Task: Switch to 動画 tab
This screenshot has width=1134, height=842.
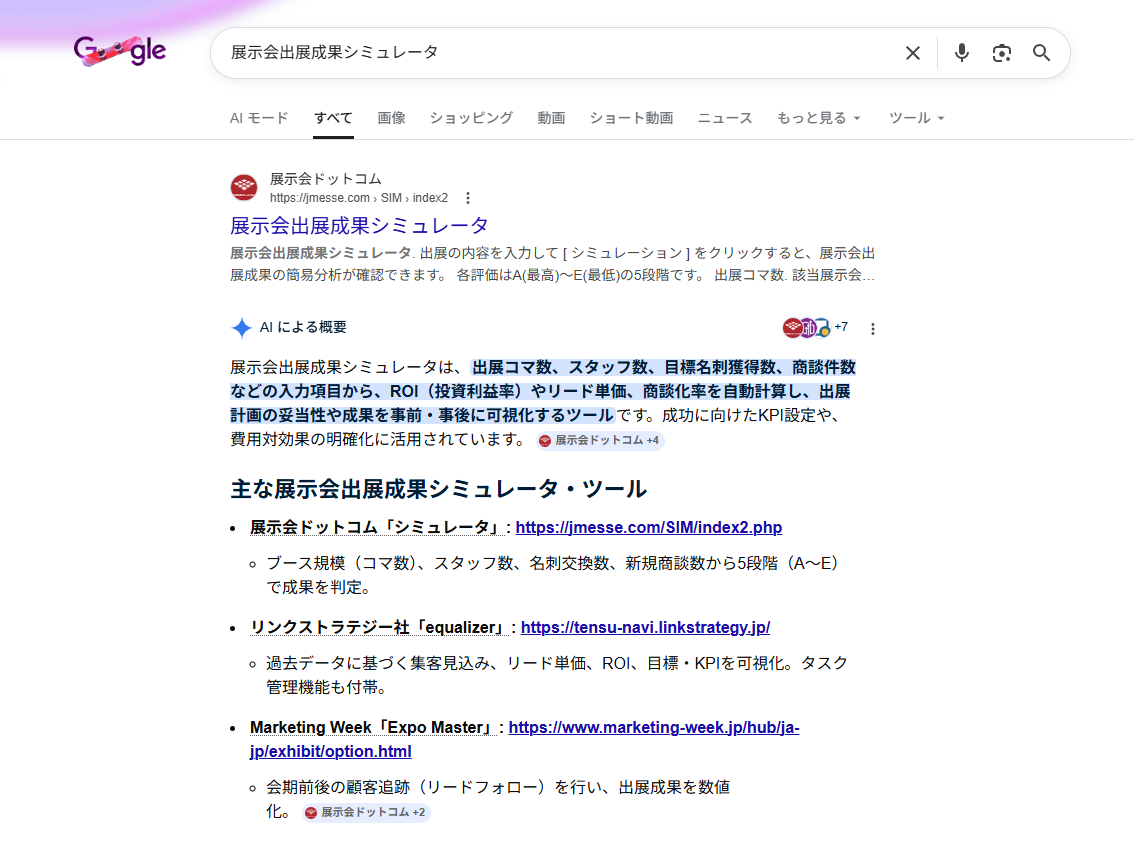Action: tap(551, 118)
